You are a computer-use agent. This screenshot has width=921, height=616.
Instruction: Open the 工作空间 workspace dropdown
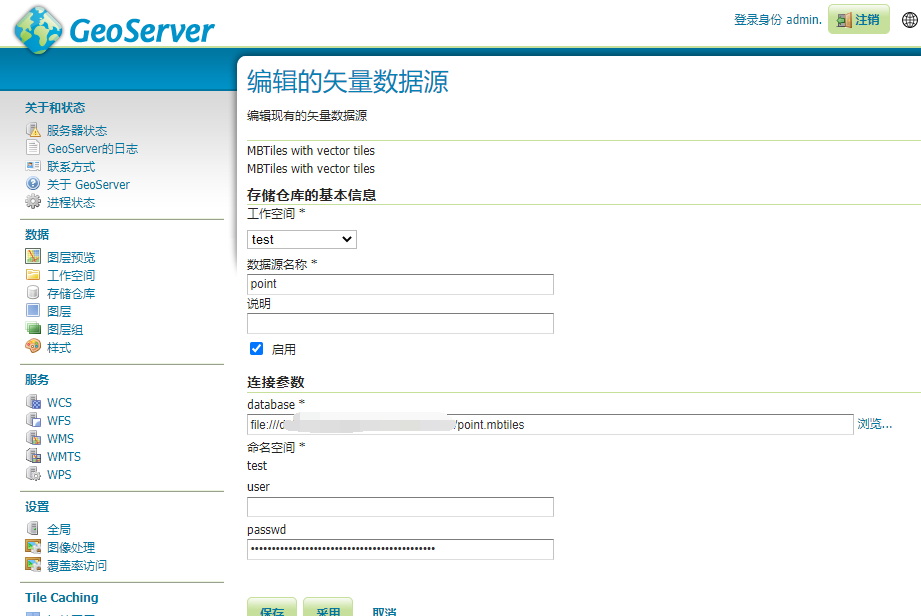[301, 239]
